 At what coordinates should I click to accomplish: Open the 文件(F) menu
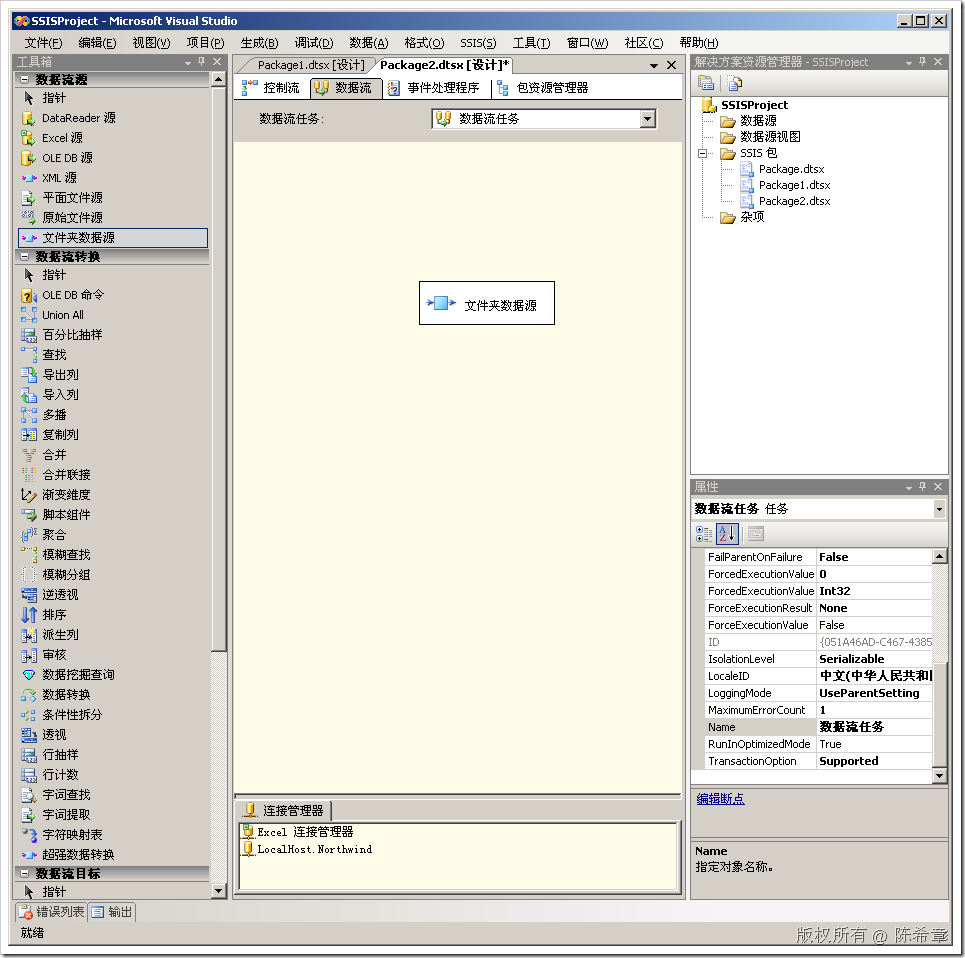pos(43,42)
